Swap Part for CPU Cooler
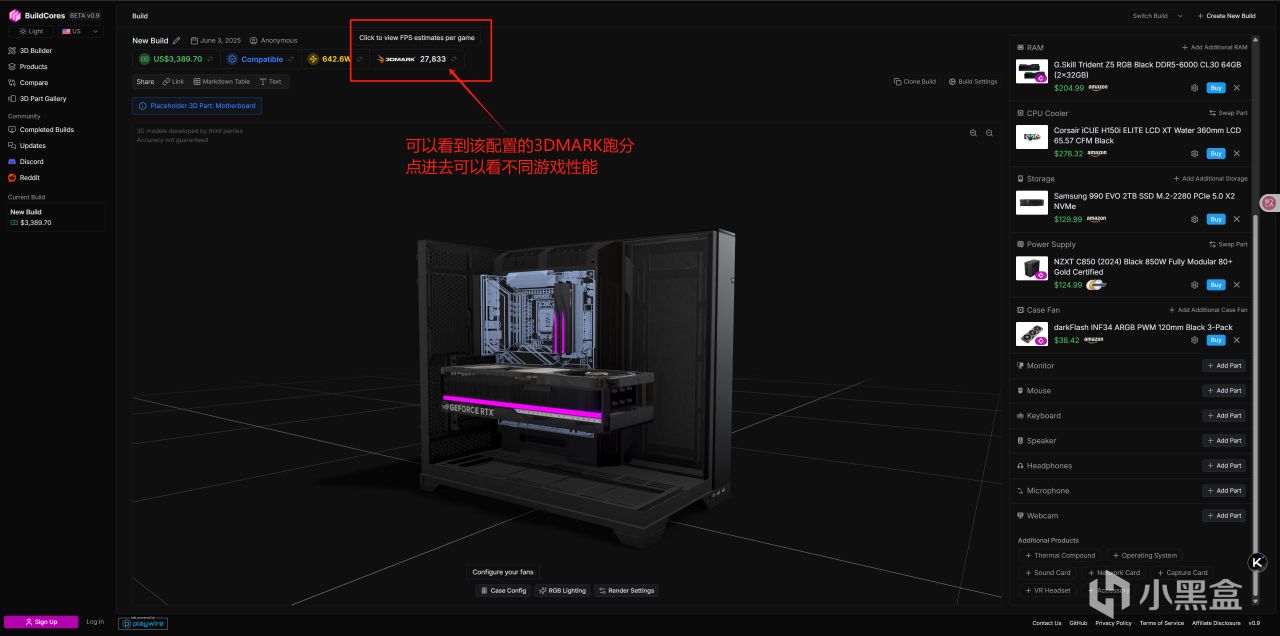1280x636 pixels. (1228, 113)
